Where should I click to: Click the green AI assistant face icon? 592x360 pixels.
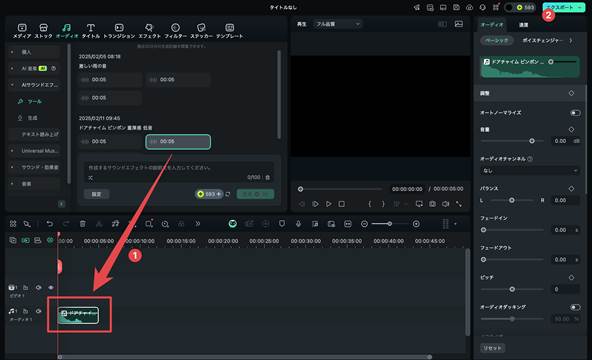[x=233, y=224]
